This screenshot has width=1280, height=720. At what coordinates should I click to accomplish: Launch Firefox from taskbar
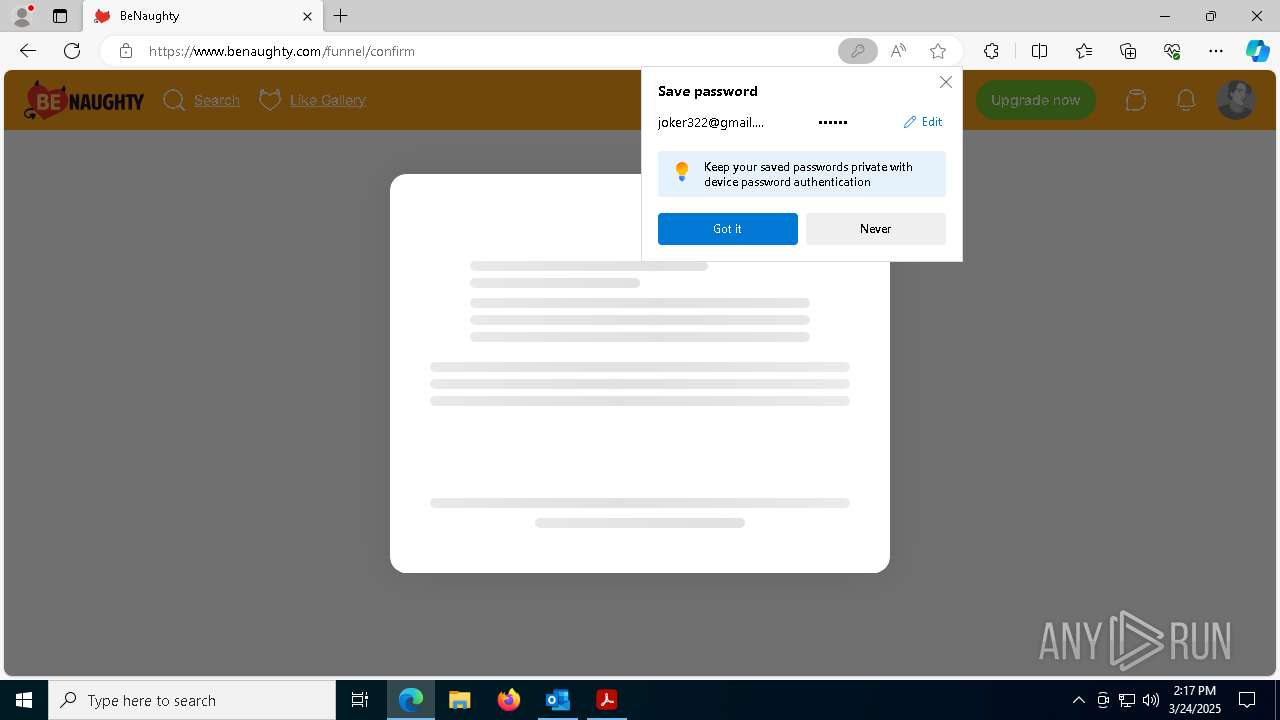pyautogui.click(x=509, y=700)
